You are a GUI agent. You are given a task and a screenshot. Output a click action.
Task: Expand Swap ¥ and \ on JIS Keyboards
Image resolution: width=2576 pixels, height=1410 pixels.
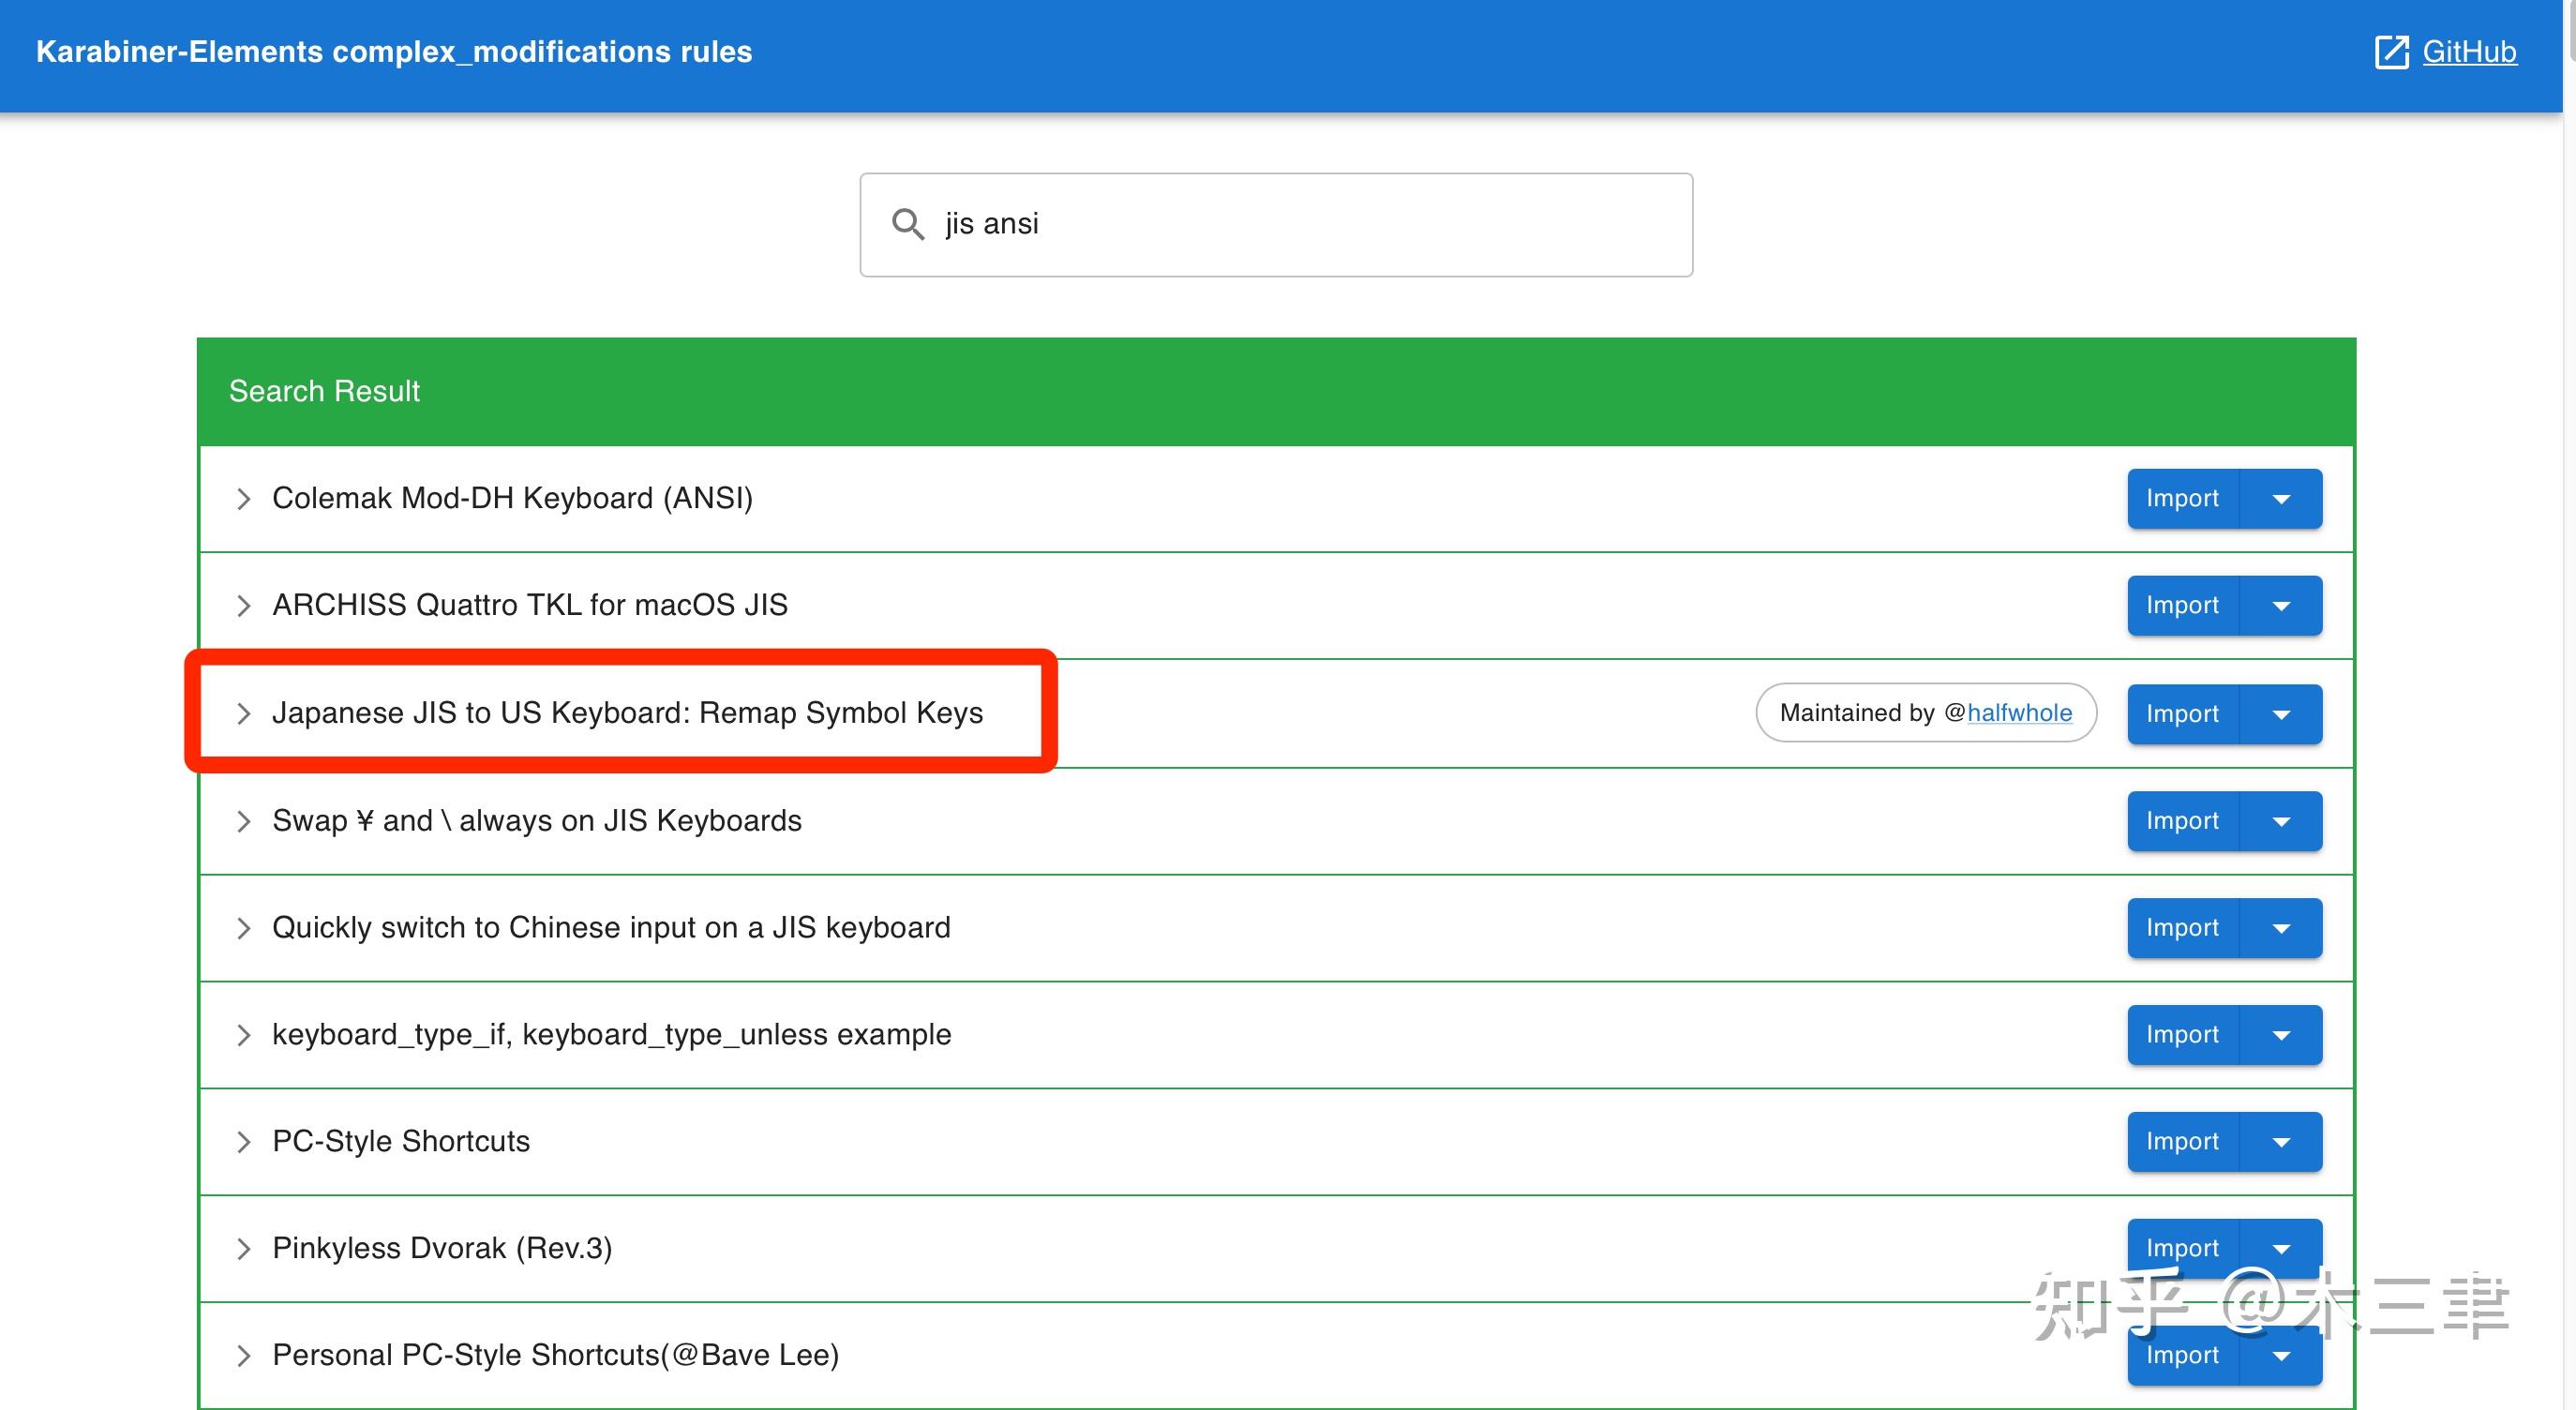pos(243,821)
